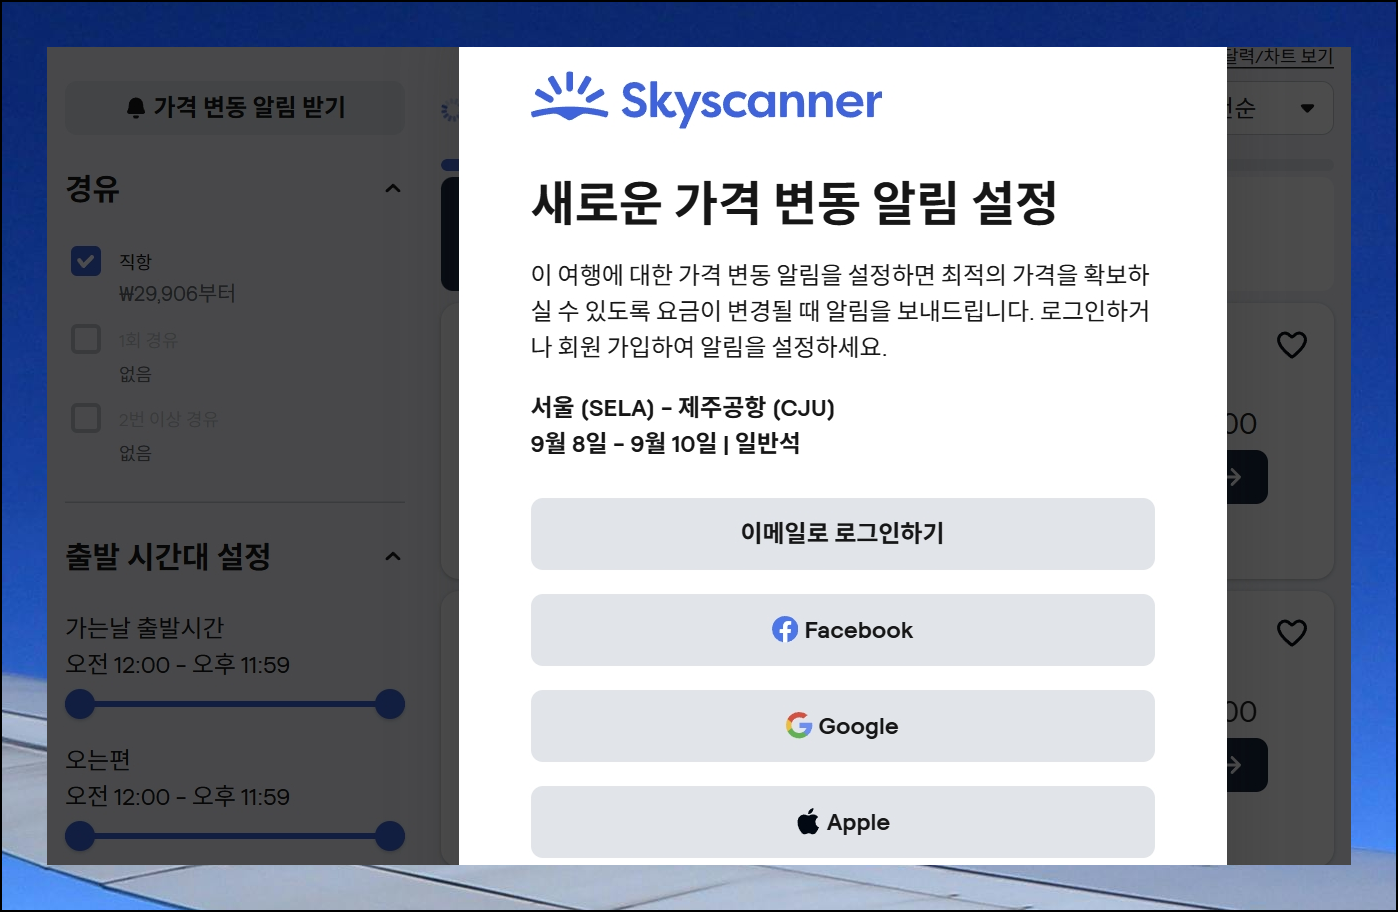Click right handle of 가는날 출발시간 slider
This screenshot has height=912, width=1398.
(390, 704)
